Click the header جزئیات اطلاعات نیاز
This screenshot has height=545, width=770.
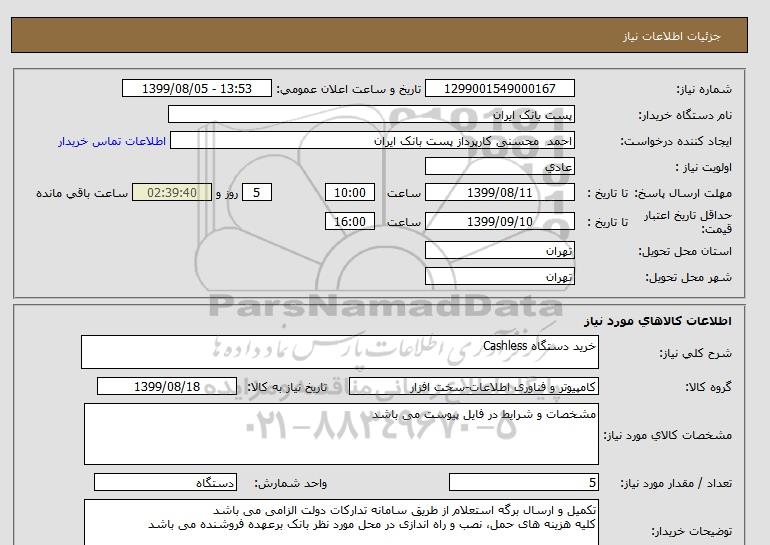[x=671, y=36]
